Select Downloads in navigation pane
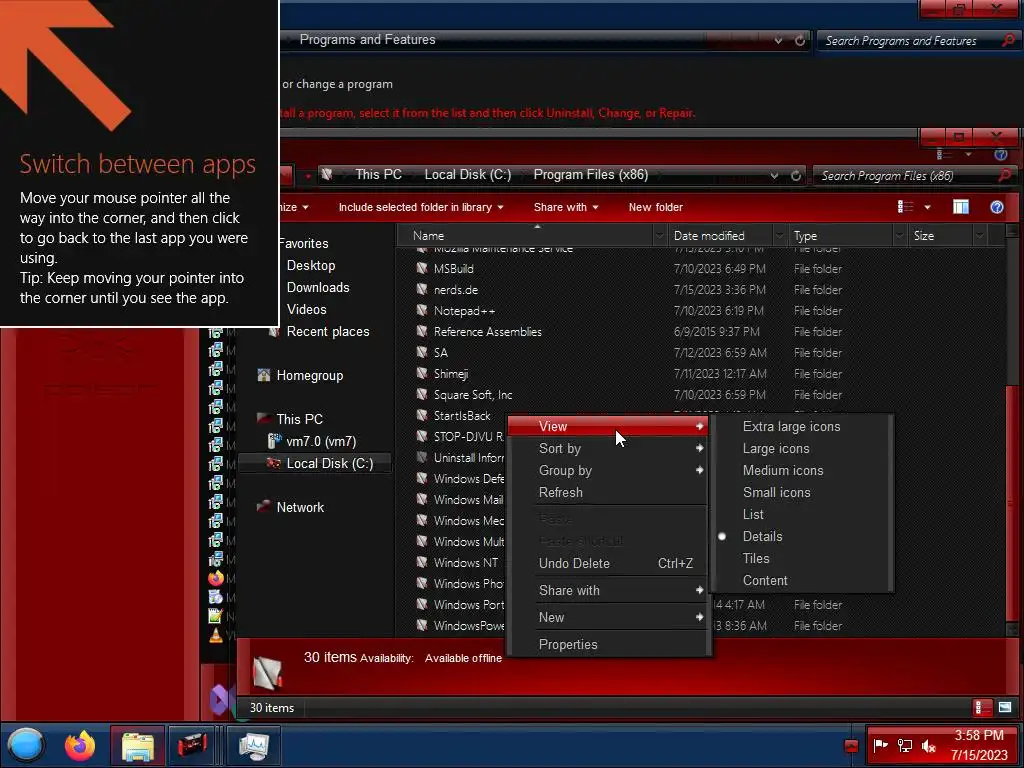This screenshot has height=768, width=1024. click(x=318, y=287)
